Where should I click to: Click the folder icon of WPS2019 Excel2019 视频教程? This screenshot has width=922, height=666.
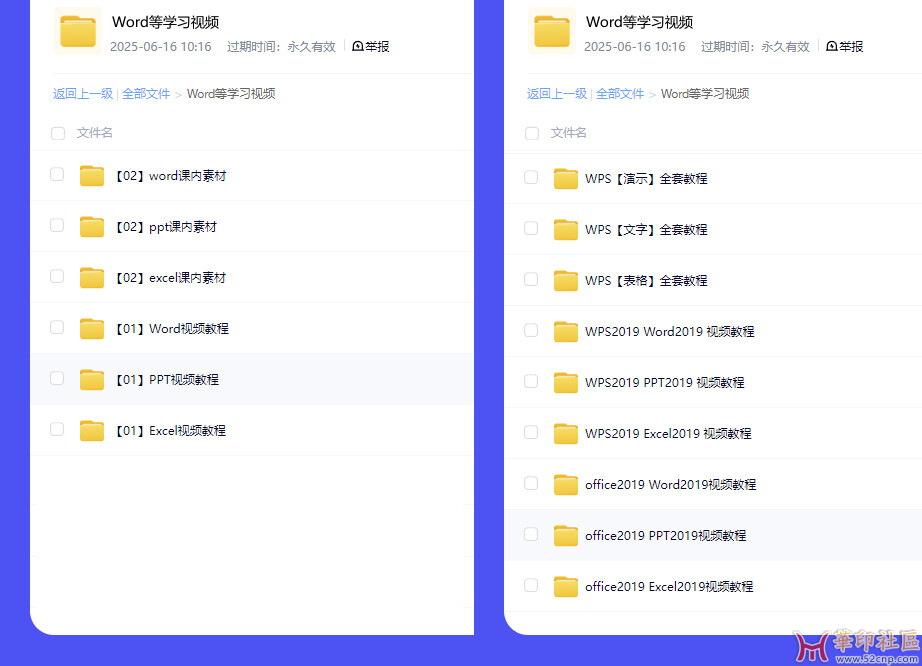[566, 434]
